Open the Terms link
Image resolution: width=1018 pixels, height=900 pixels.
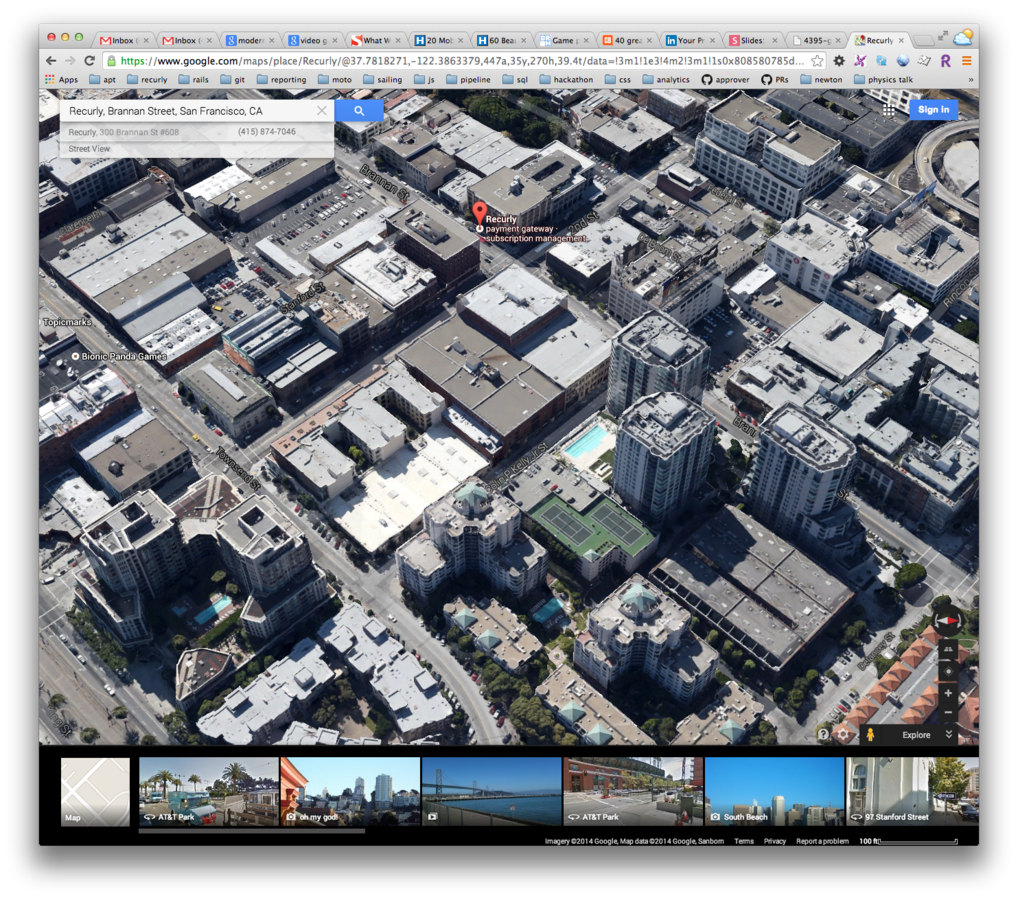click(x=744, y=841)
